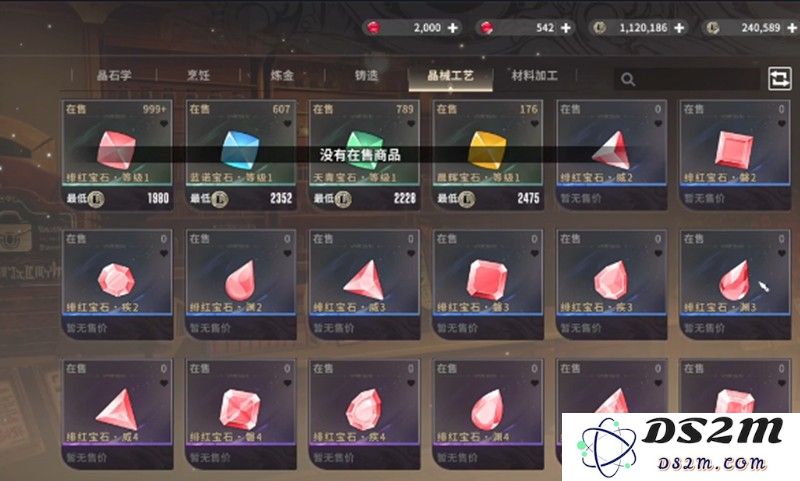Toggle the heart on the 绯红宝石·磐2 card
This screenshot has height=481, width=800.
782,123
